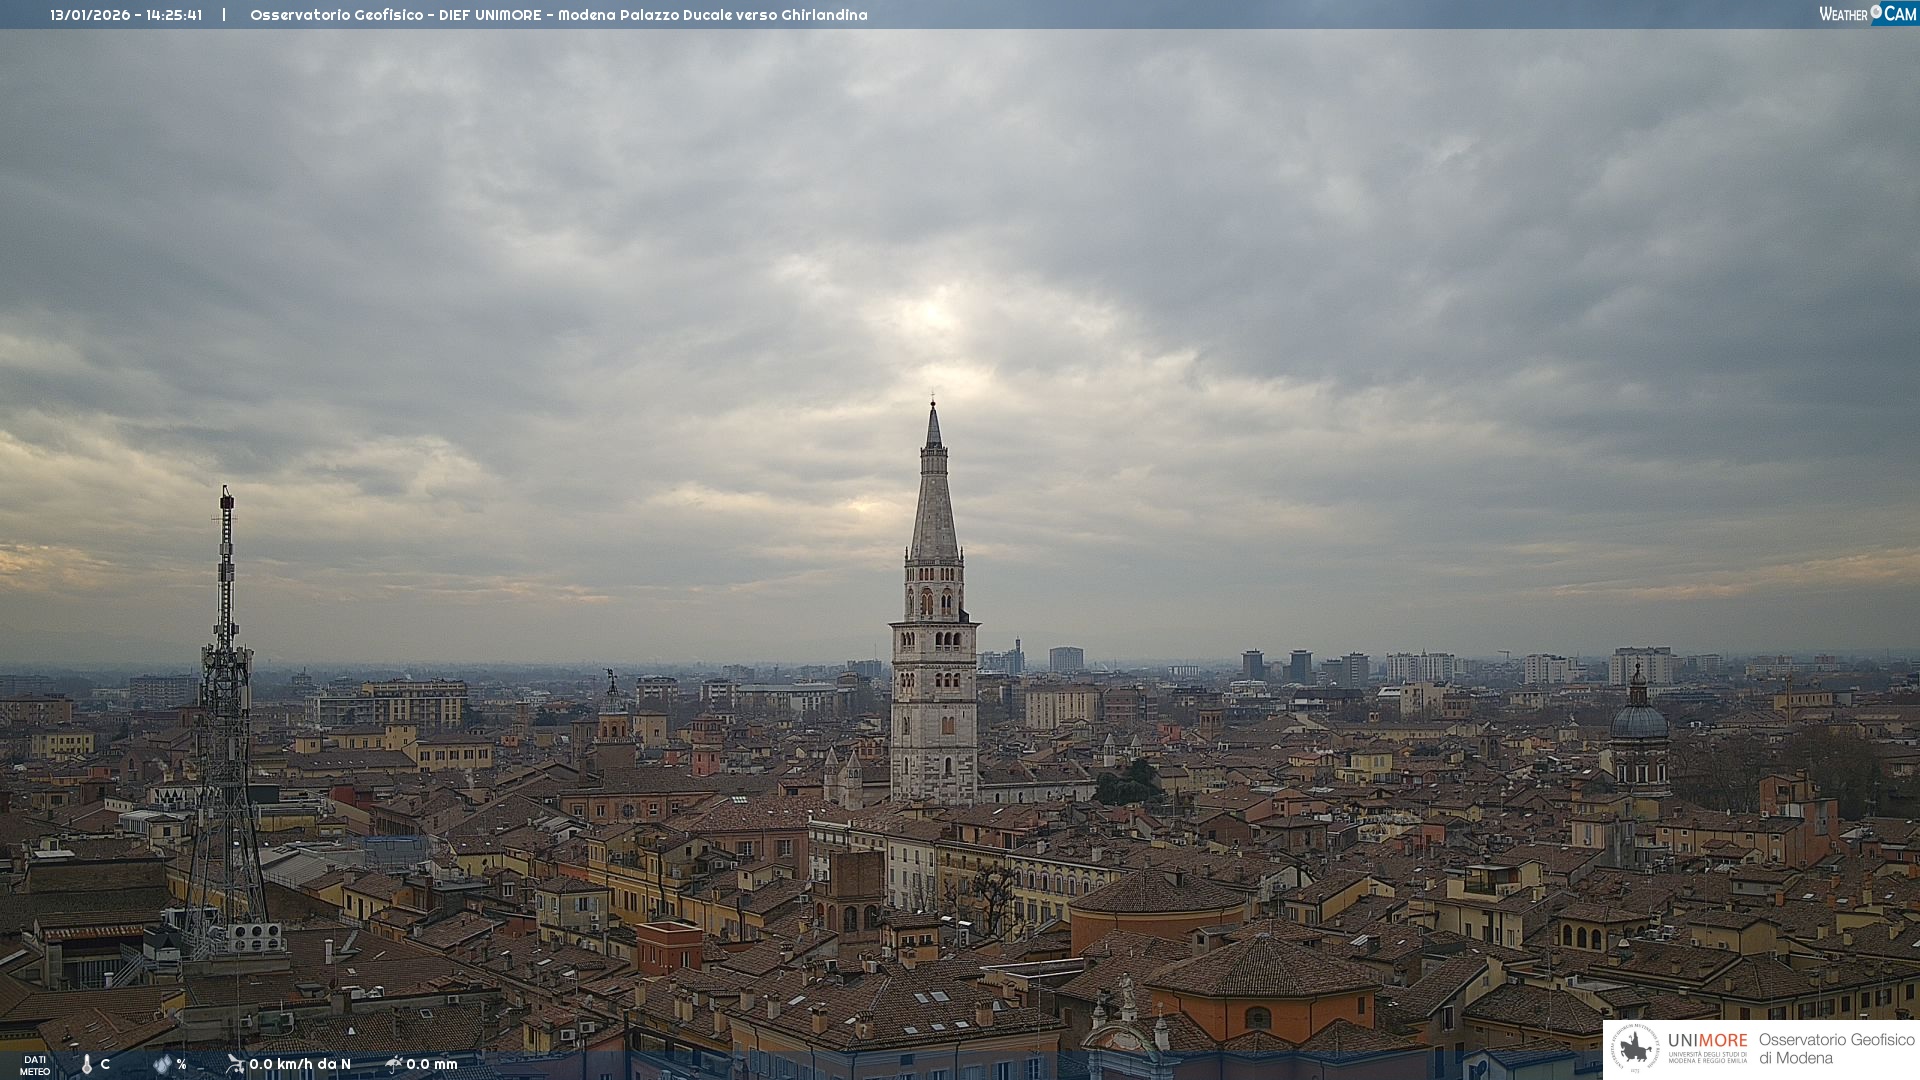
Task: Click the 0.0 km/h da N wind reading
Action: pos(300,1064)
